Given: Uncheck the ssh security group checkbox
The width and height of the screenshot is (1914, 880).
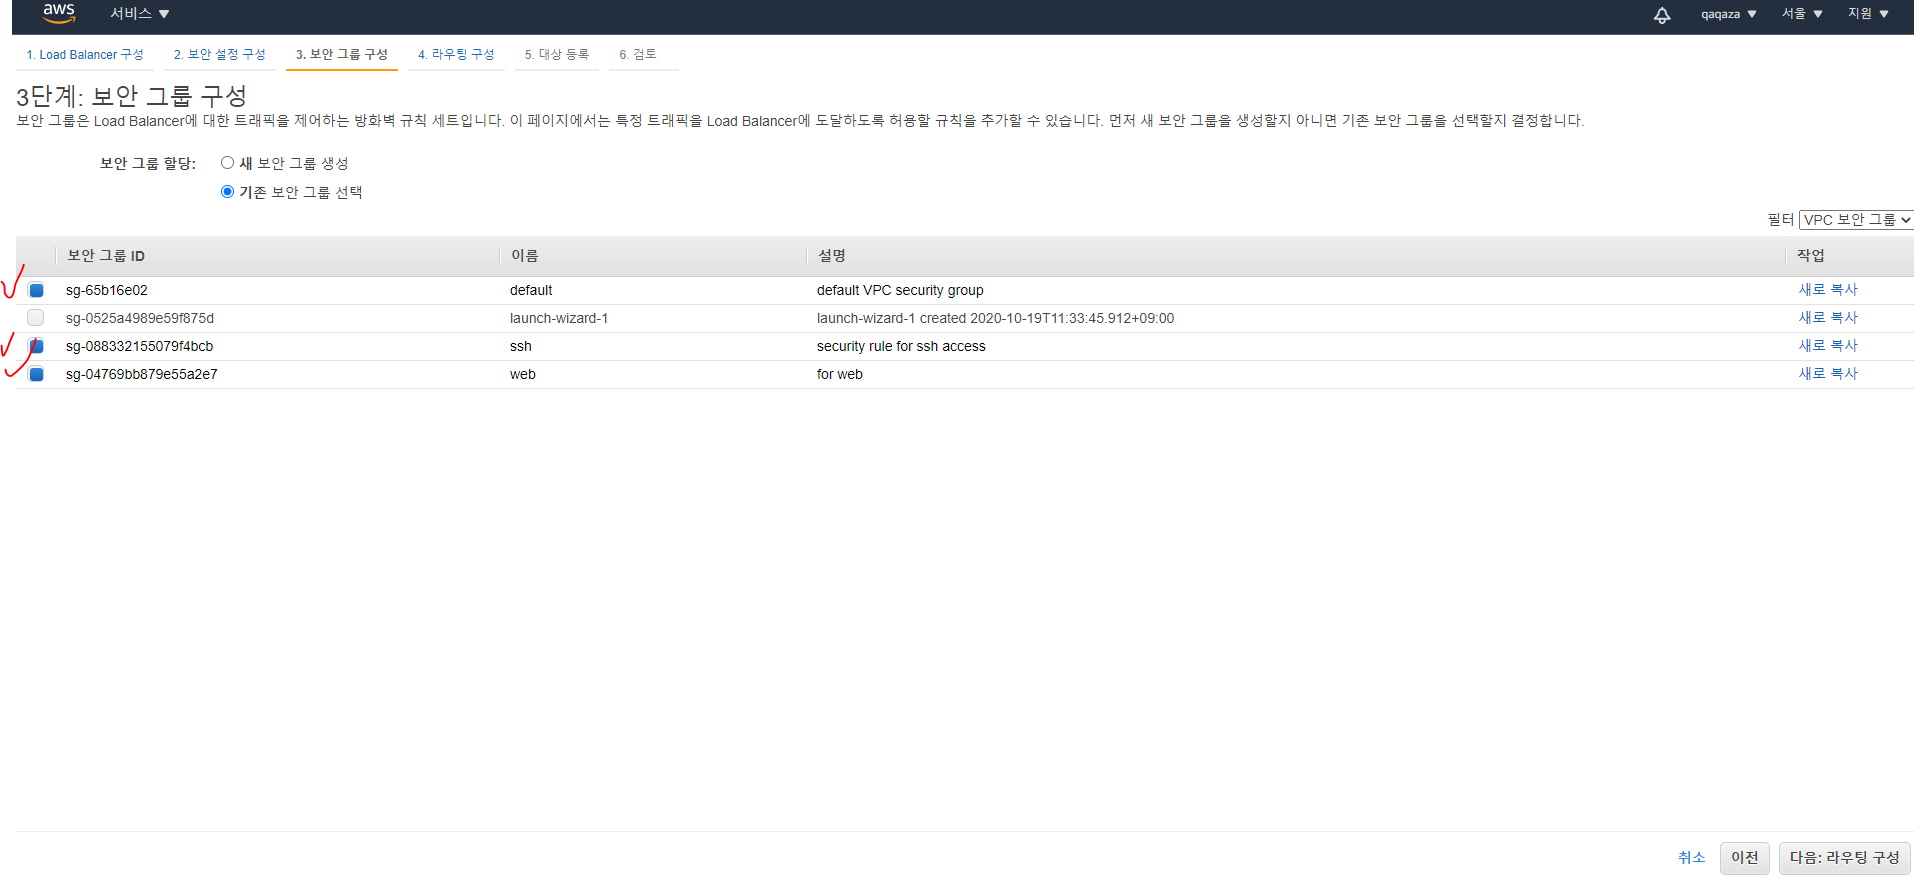Looking at the screenshot, I should point(37,346).
